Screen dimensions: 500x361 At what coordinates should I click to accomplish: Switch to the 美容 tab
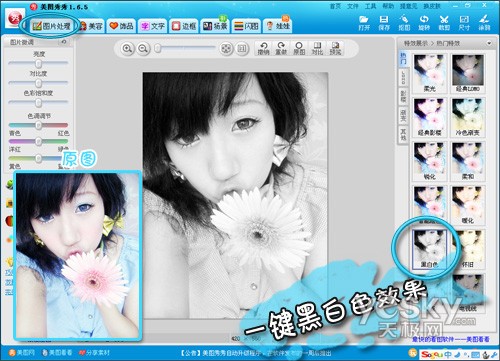[x=91, y=26]
